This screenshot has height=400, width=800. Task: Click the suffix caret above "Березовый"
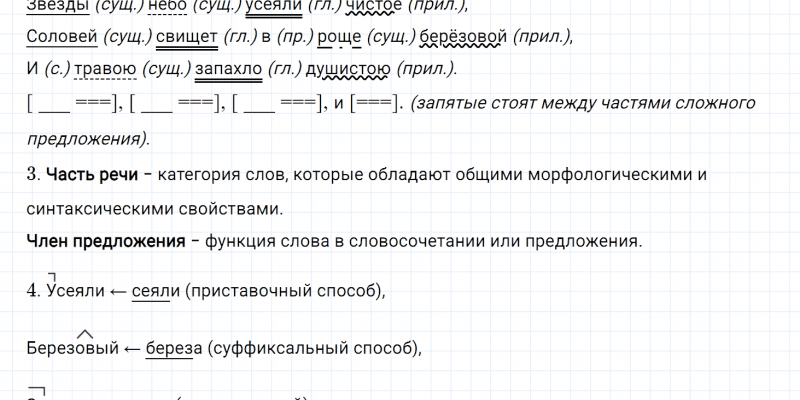click(x=86, y=334)
